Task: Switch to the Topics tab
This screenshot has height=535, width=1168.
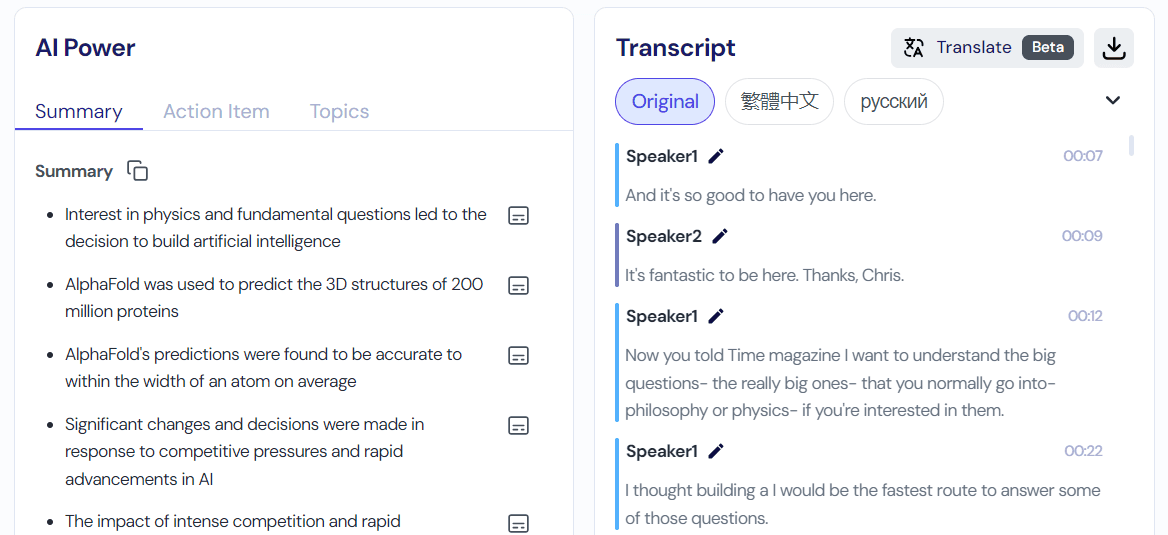Action: click(339, 111)
